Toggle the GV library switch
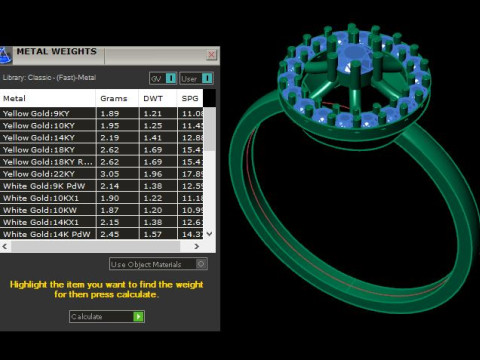Image resolution: width=480 pixels, height=360 pixels. click(163, 79)
